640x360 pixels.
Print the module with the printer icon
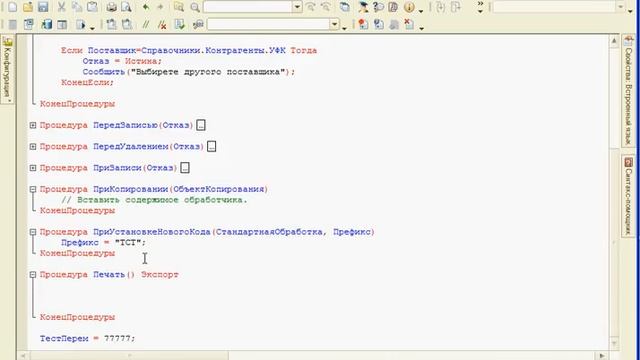[111, 7]
